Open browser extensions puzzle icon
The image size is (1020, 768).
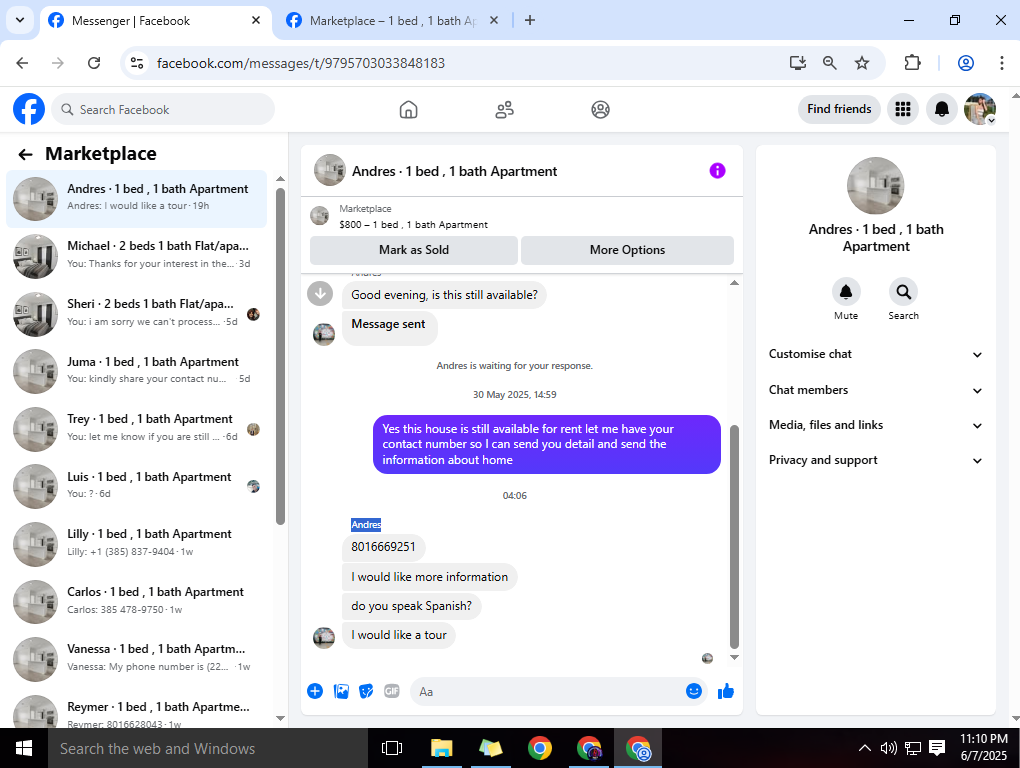[x=913, y=63]
